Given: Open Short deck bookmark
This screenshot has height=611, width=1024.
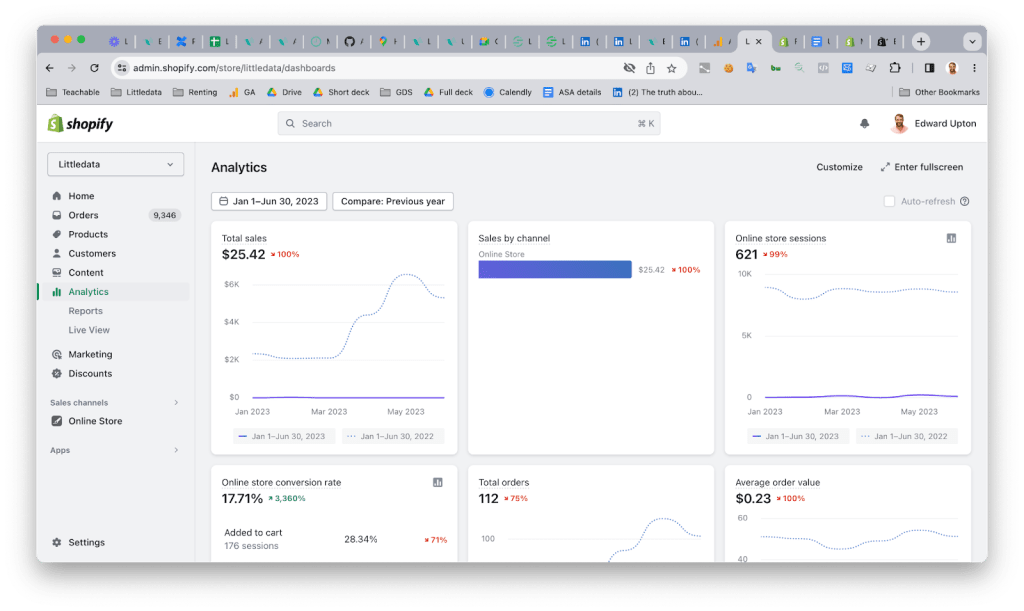Looking at the screenshot, I should 341,93.
